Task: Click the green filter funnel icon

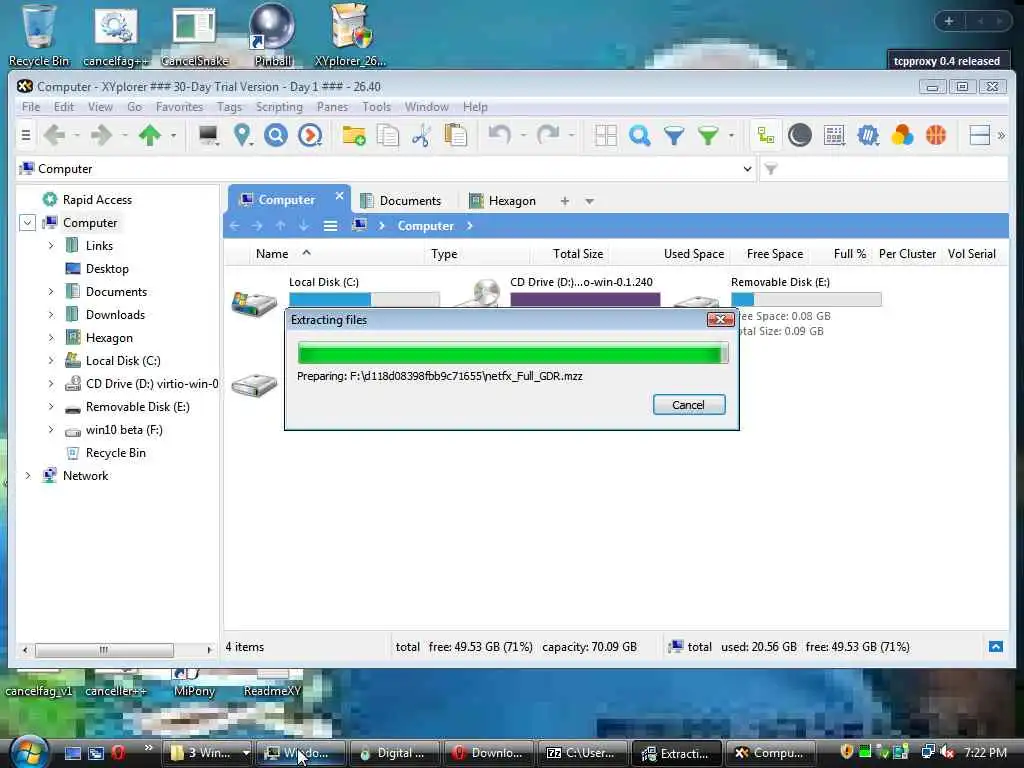Action: point(708,135)
